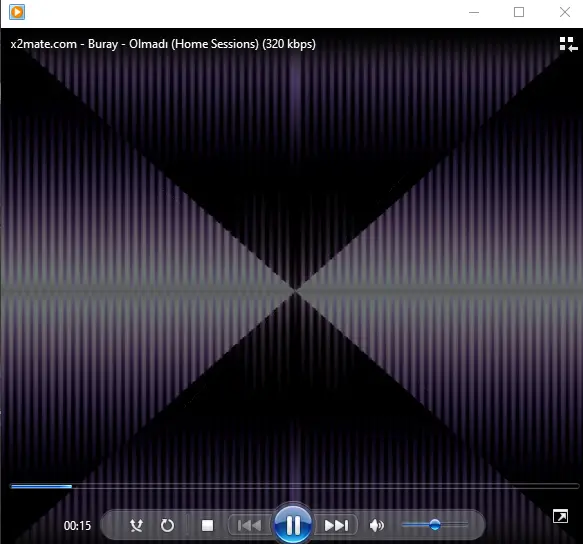Switch to Library view icon

(x=568, y=44)
